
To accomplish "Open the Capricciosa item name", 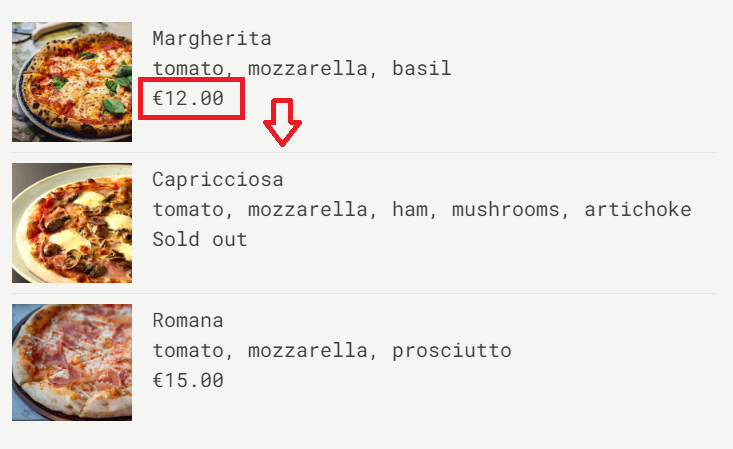I will (x=218, y=180).
